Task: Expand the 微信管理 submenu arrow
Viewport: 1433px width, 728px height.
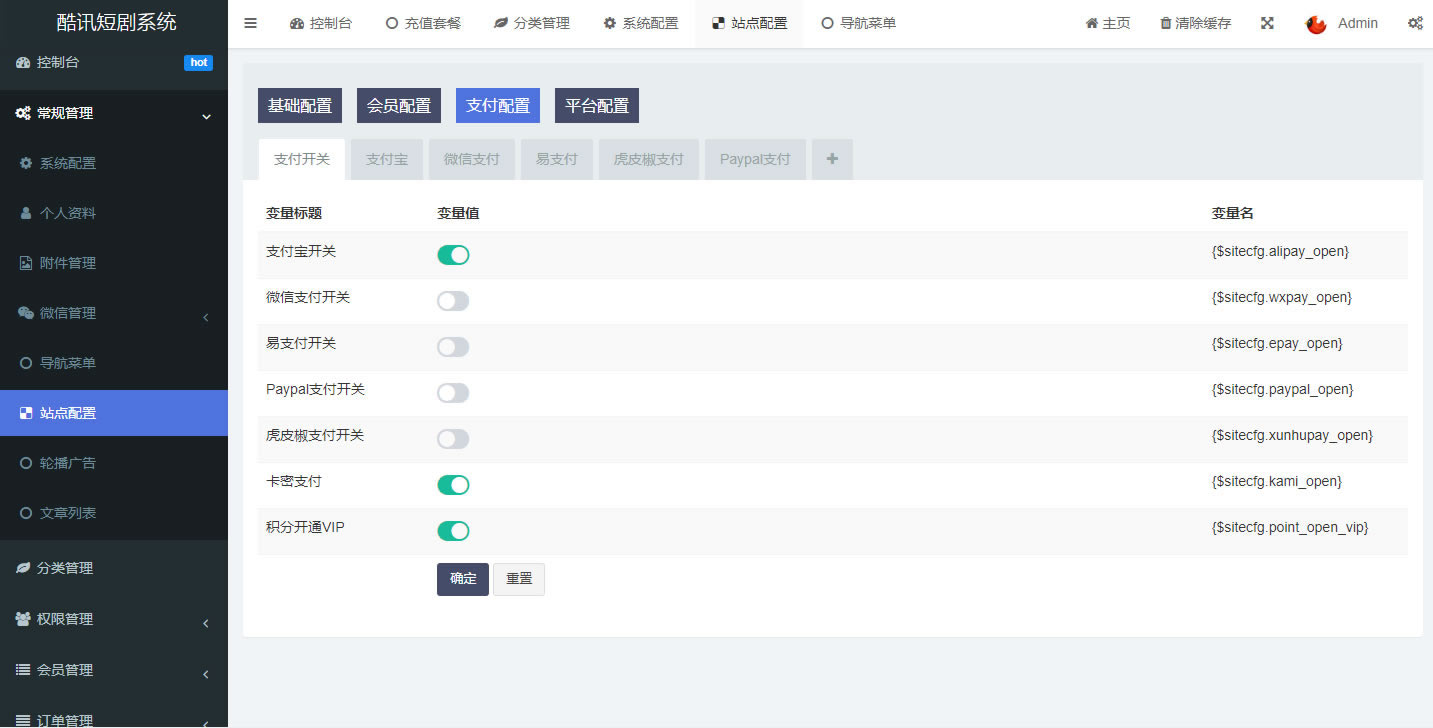Action: tap(206, 317)
